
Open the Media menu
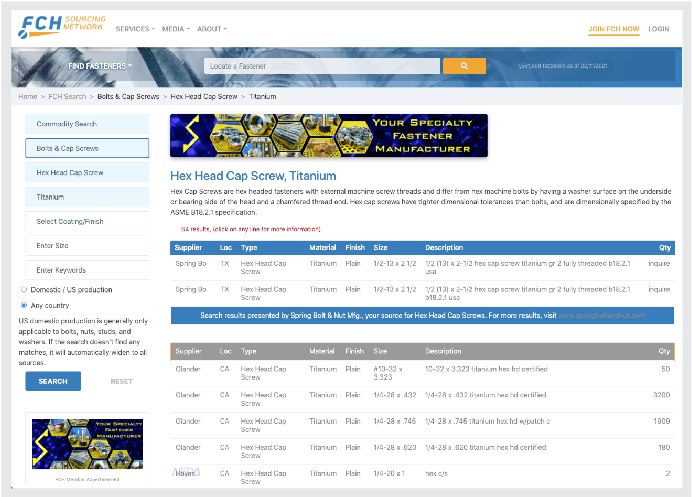pos(176,29)
